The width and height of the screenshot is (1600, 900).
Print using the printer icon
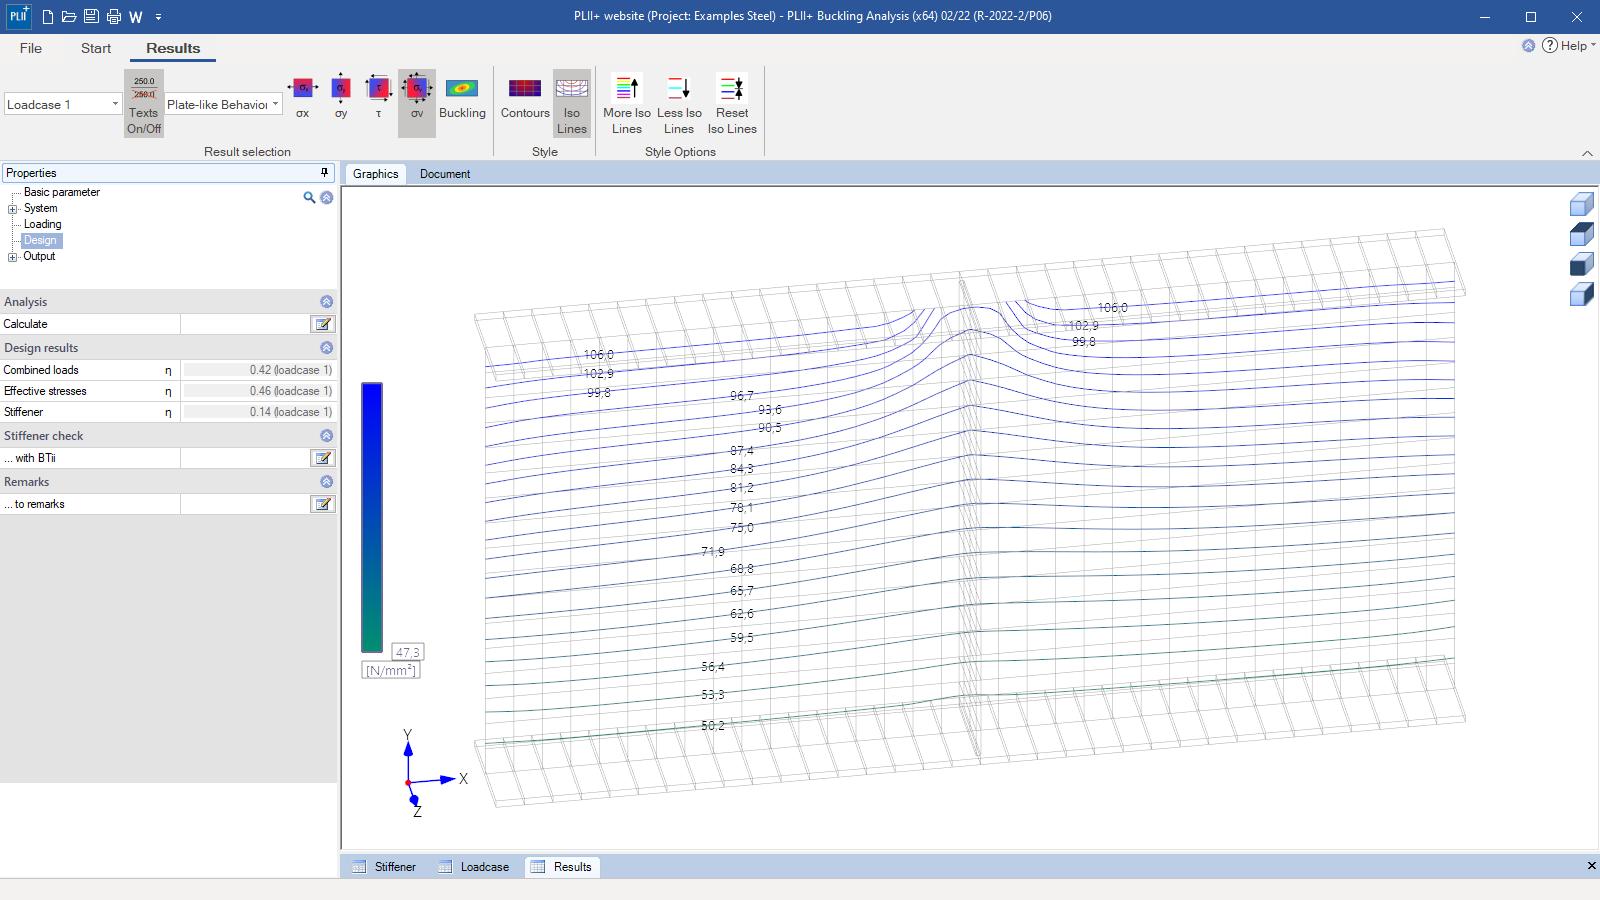tap(113, 16)
